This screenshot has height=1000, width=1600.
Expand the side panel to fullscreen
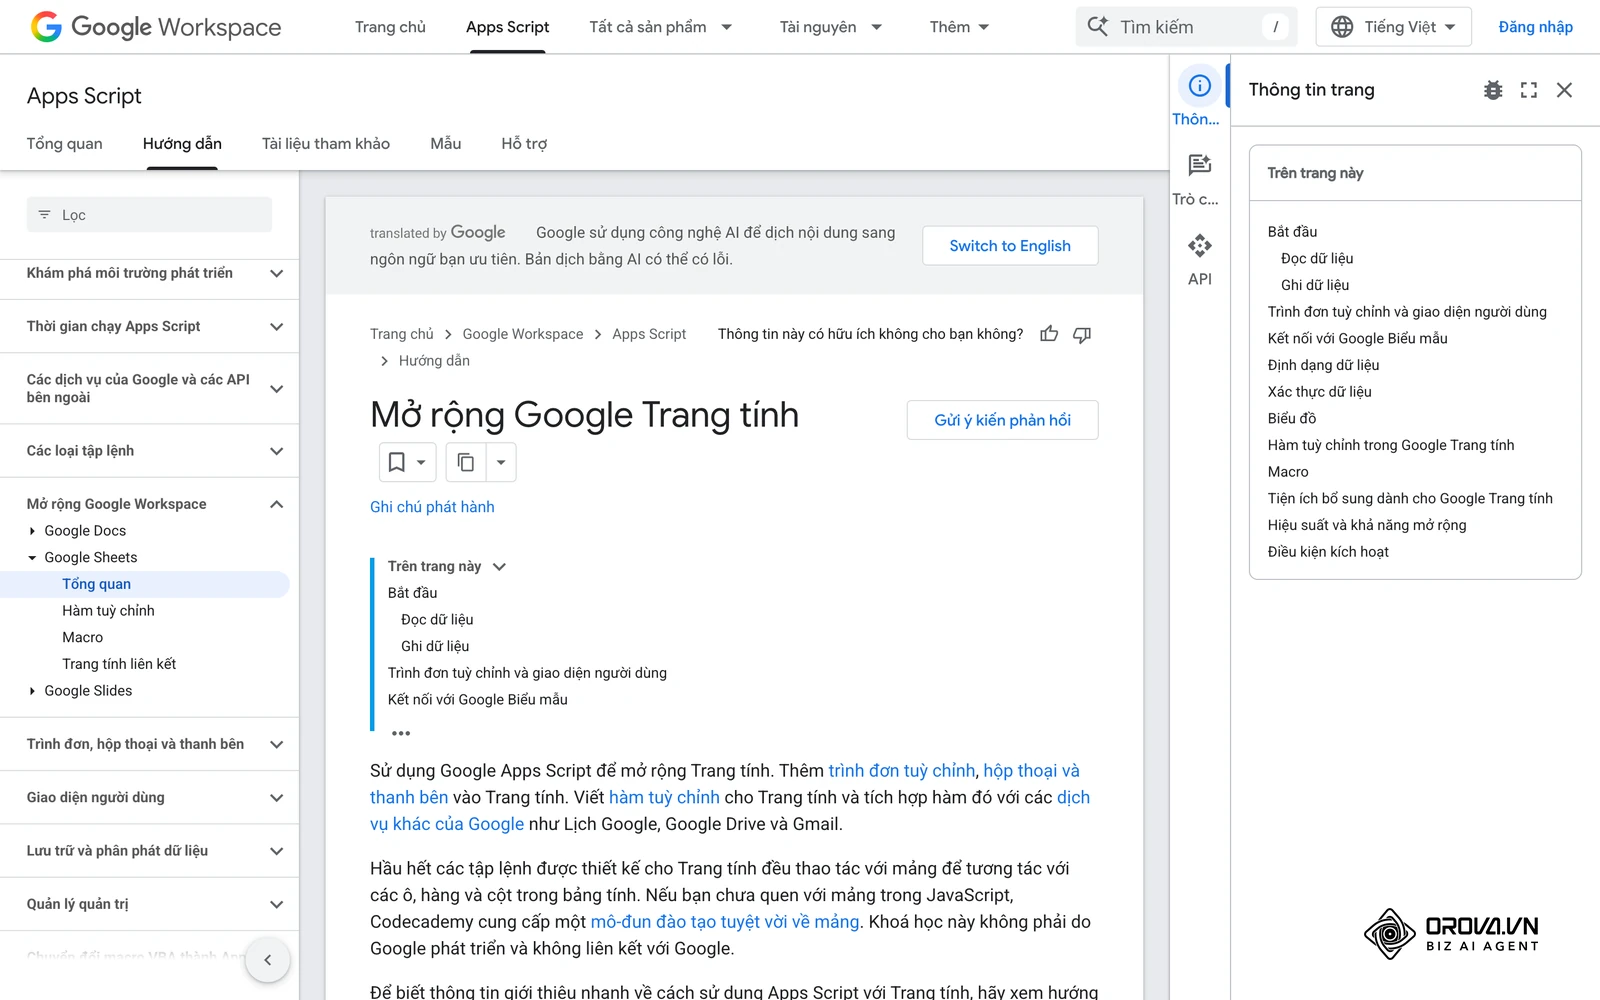(1529, 90)
